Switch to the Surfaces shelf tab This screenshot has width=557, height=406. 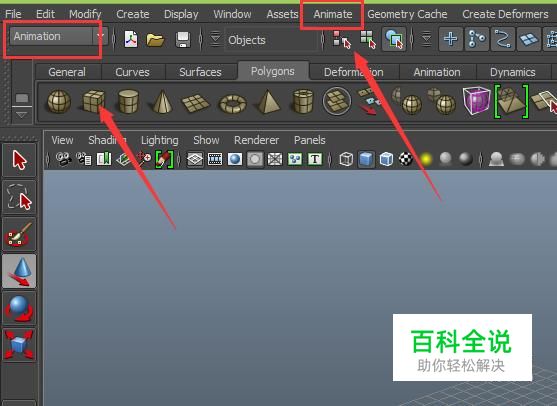[x=200, y=72]
